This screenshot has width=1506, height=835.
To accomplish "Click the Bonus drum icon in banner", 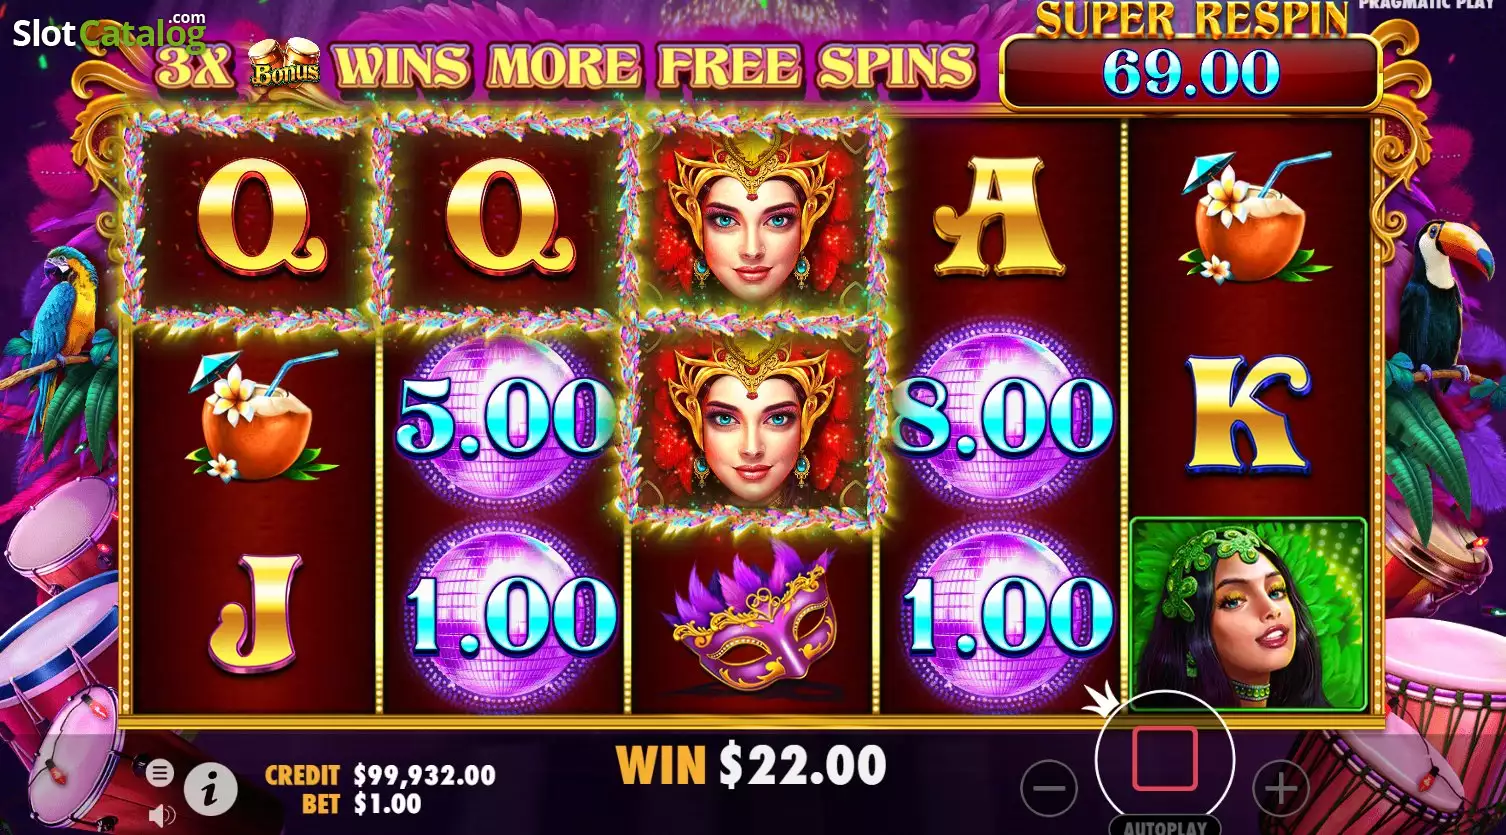I will pyautogui.click(x=284, y=64).
